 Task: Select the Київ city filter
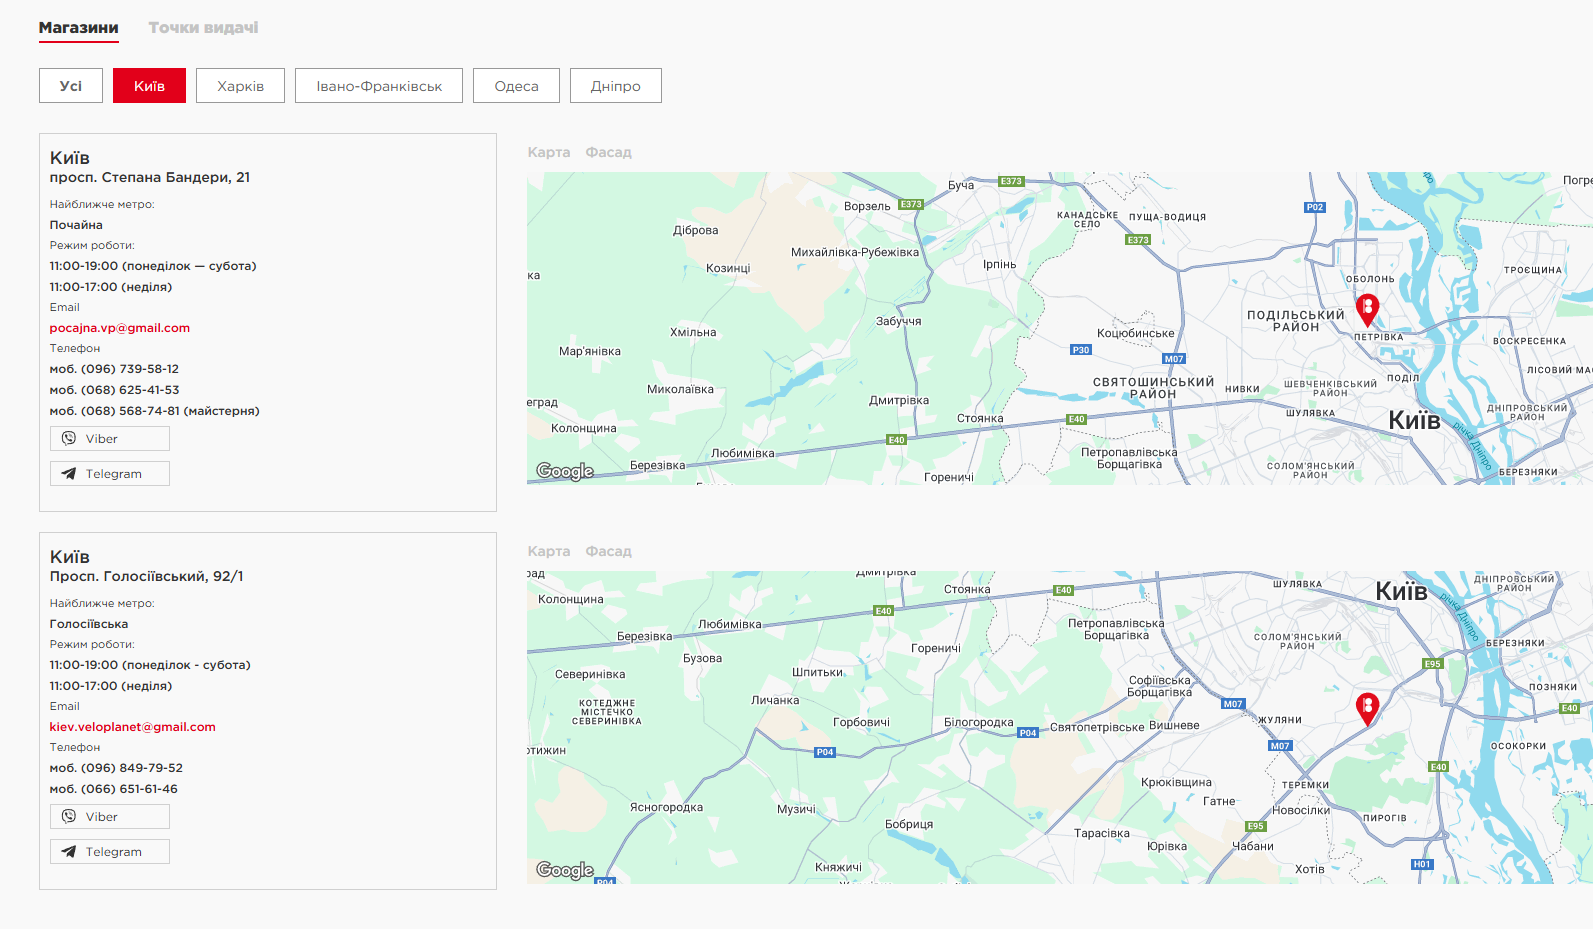[149, 86]
